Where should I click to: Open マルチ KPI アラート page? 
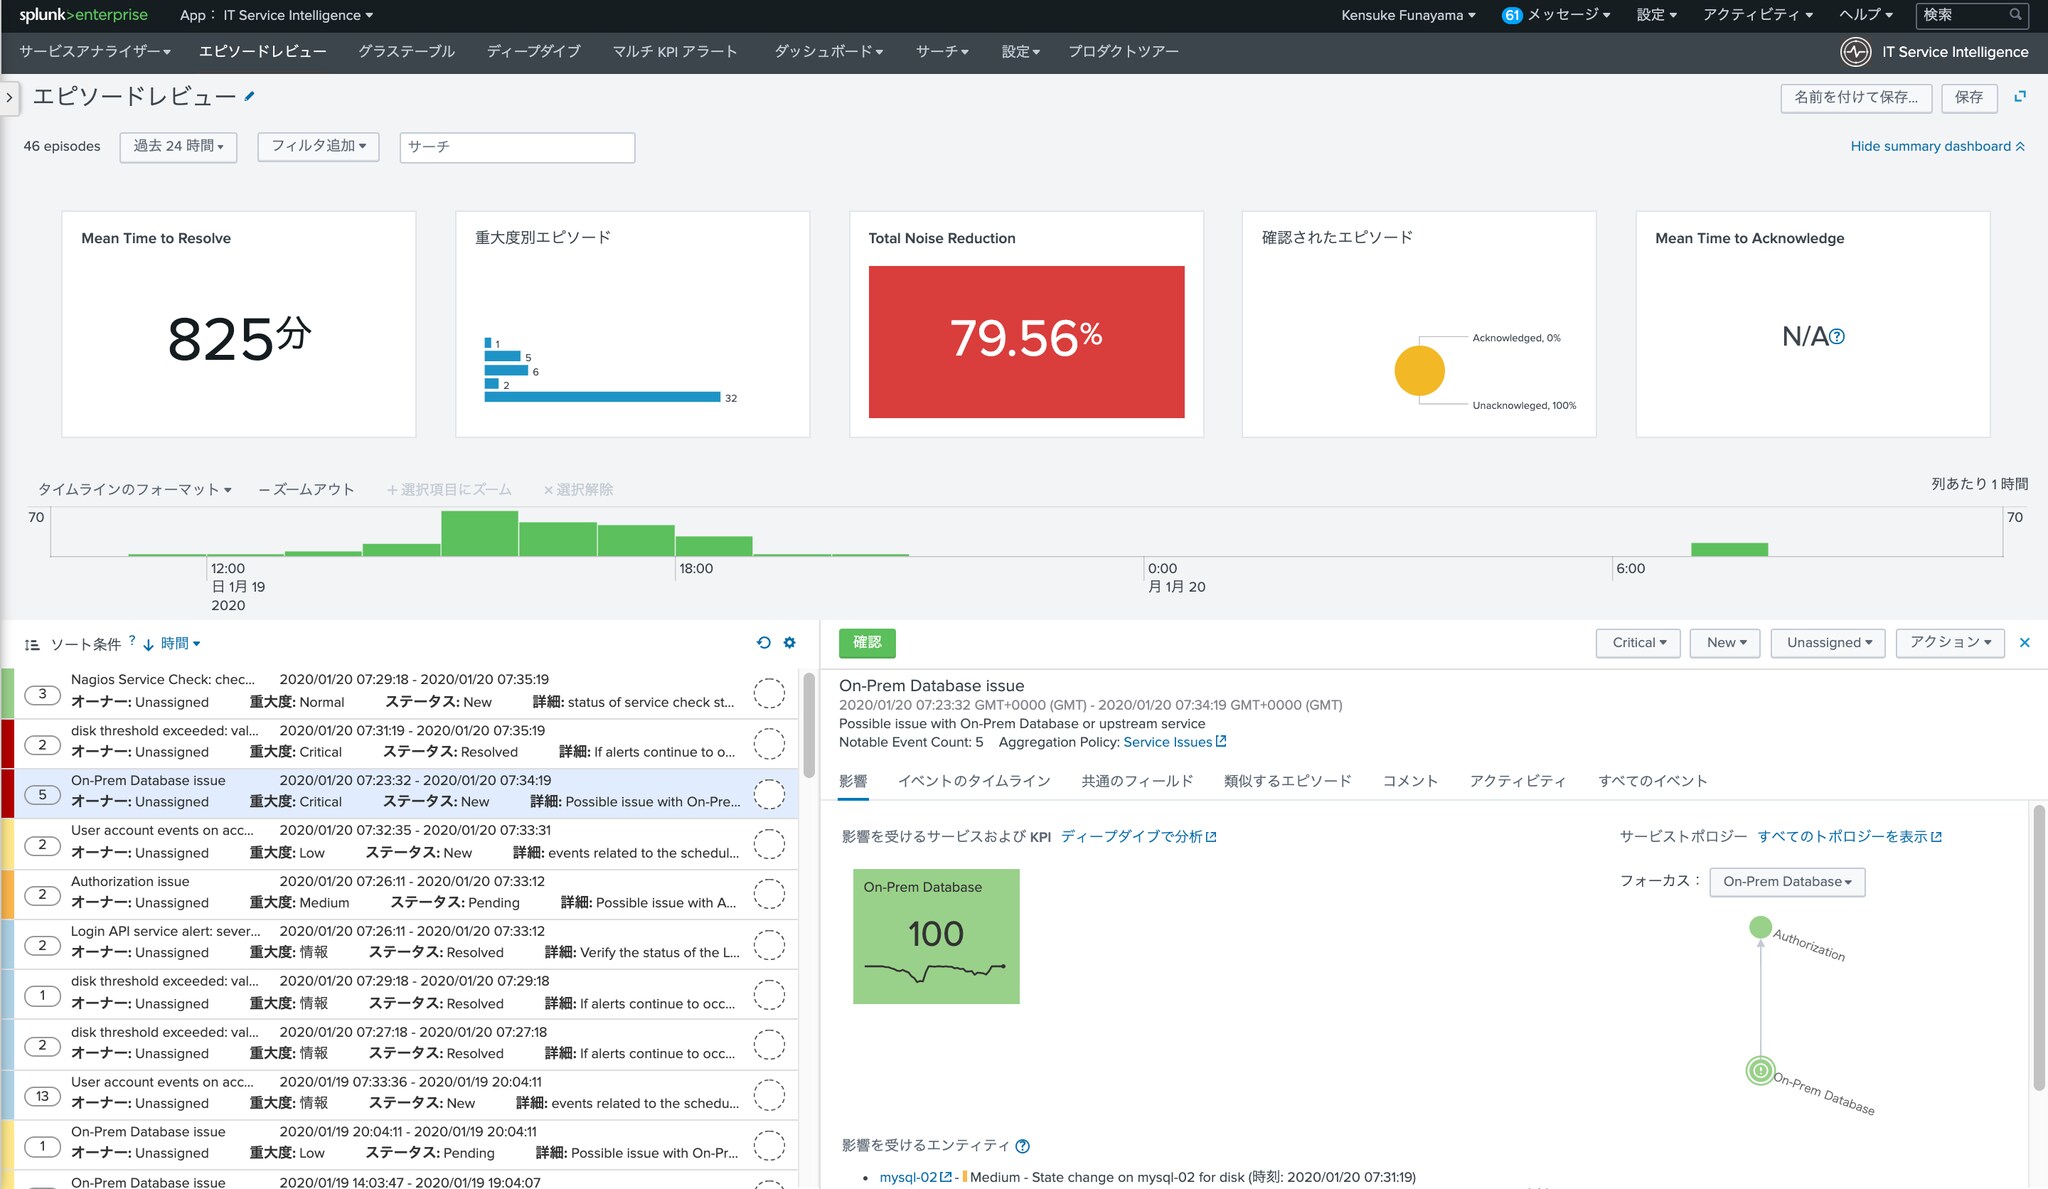point(675,52)
